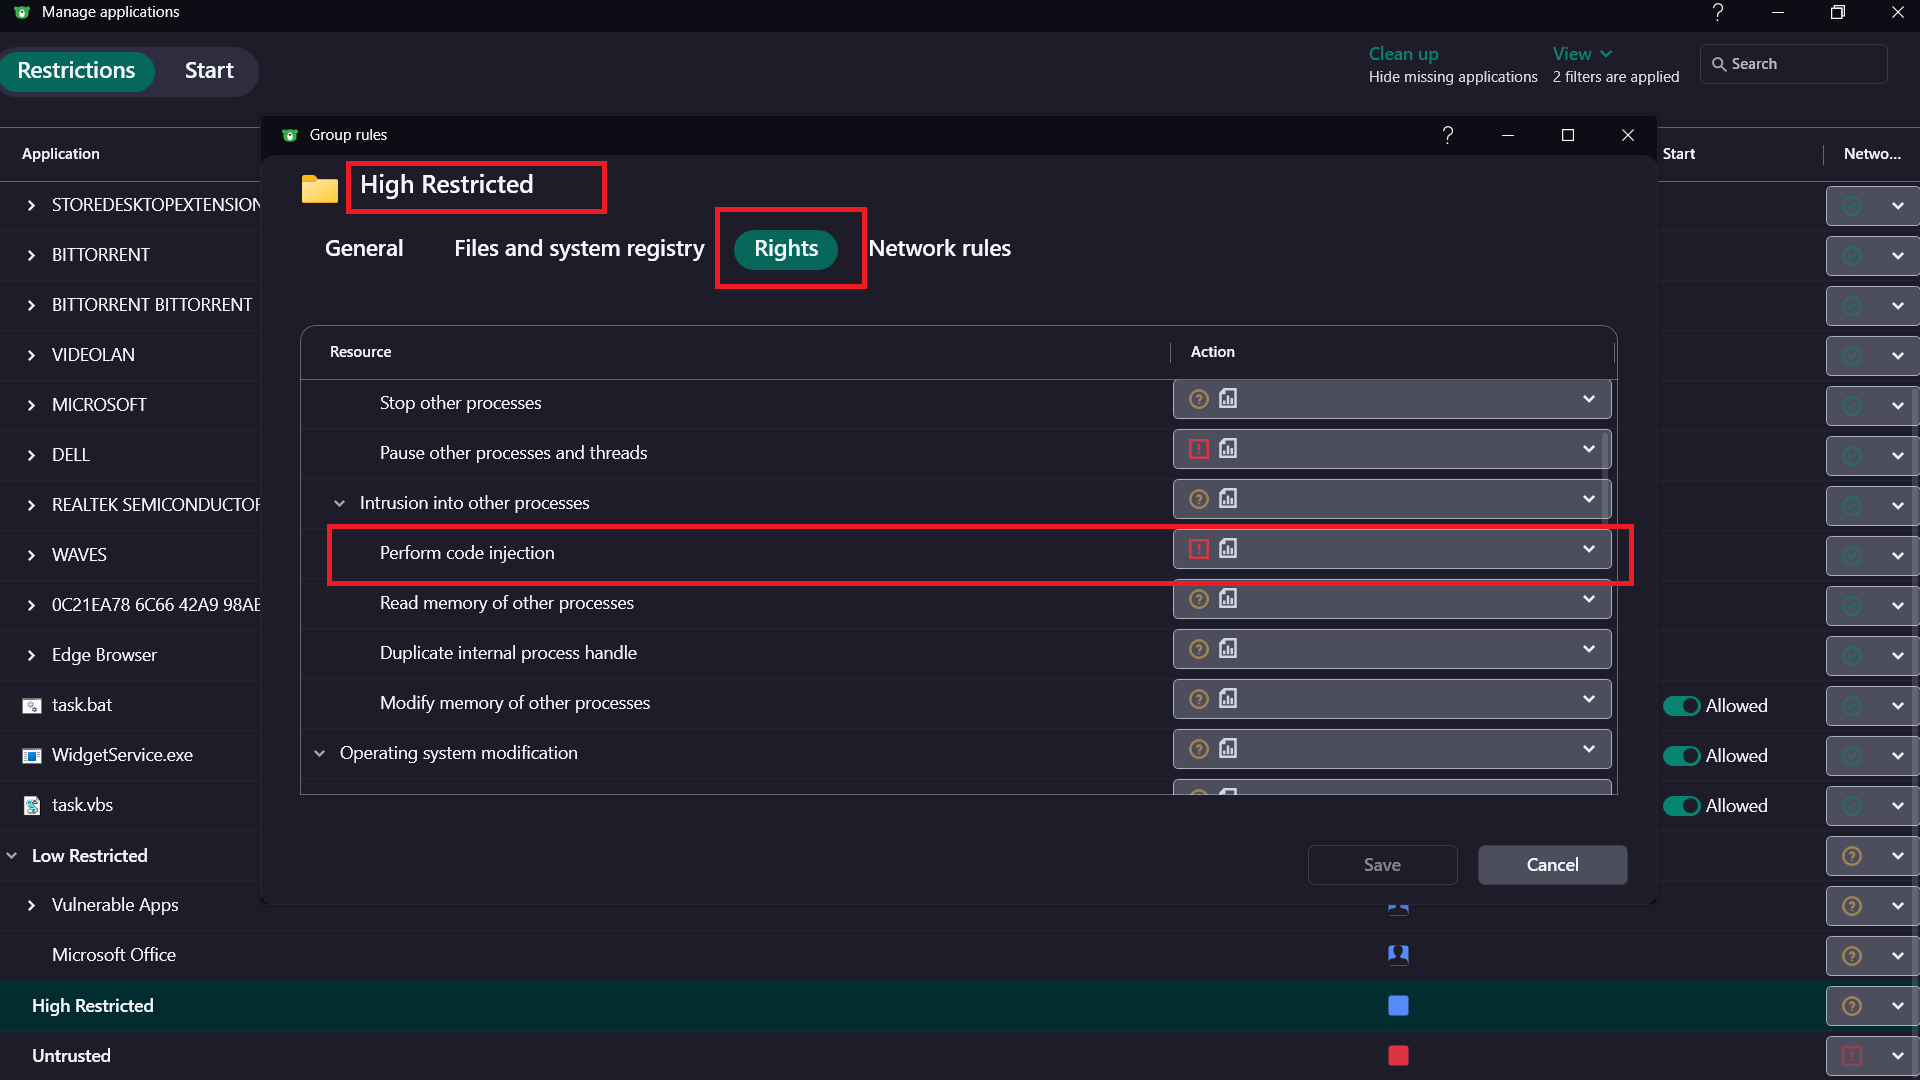Screen dimensions: 1920x1080
Task: Open action dropdown for Read memory of other processes
Action: coord(1588,599)
